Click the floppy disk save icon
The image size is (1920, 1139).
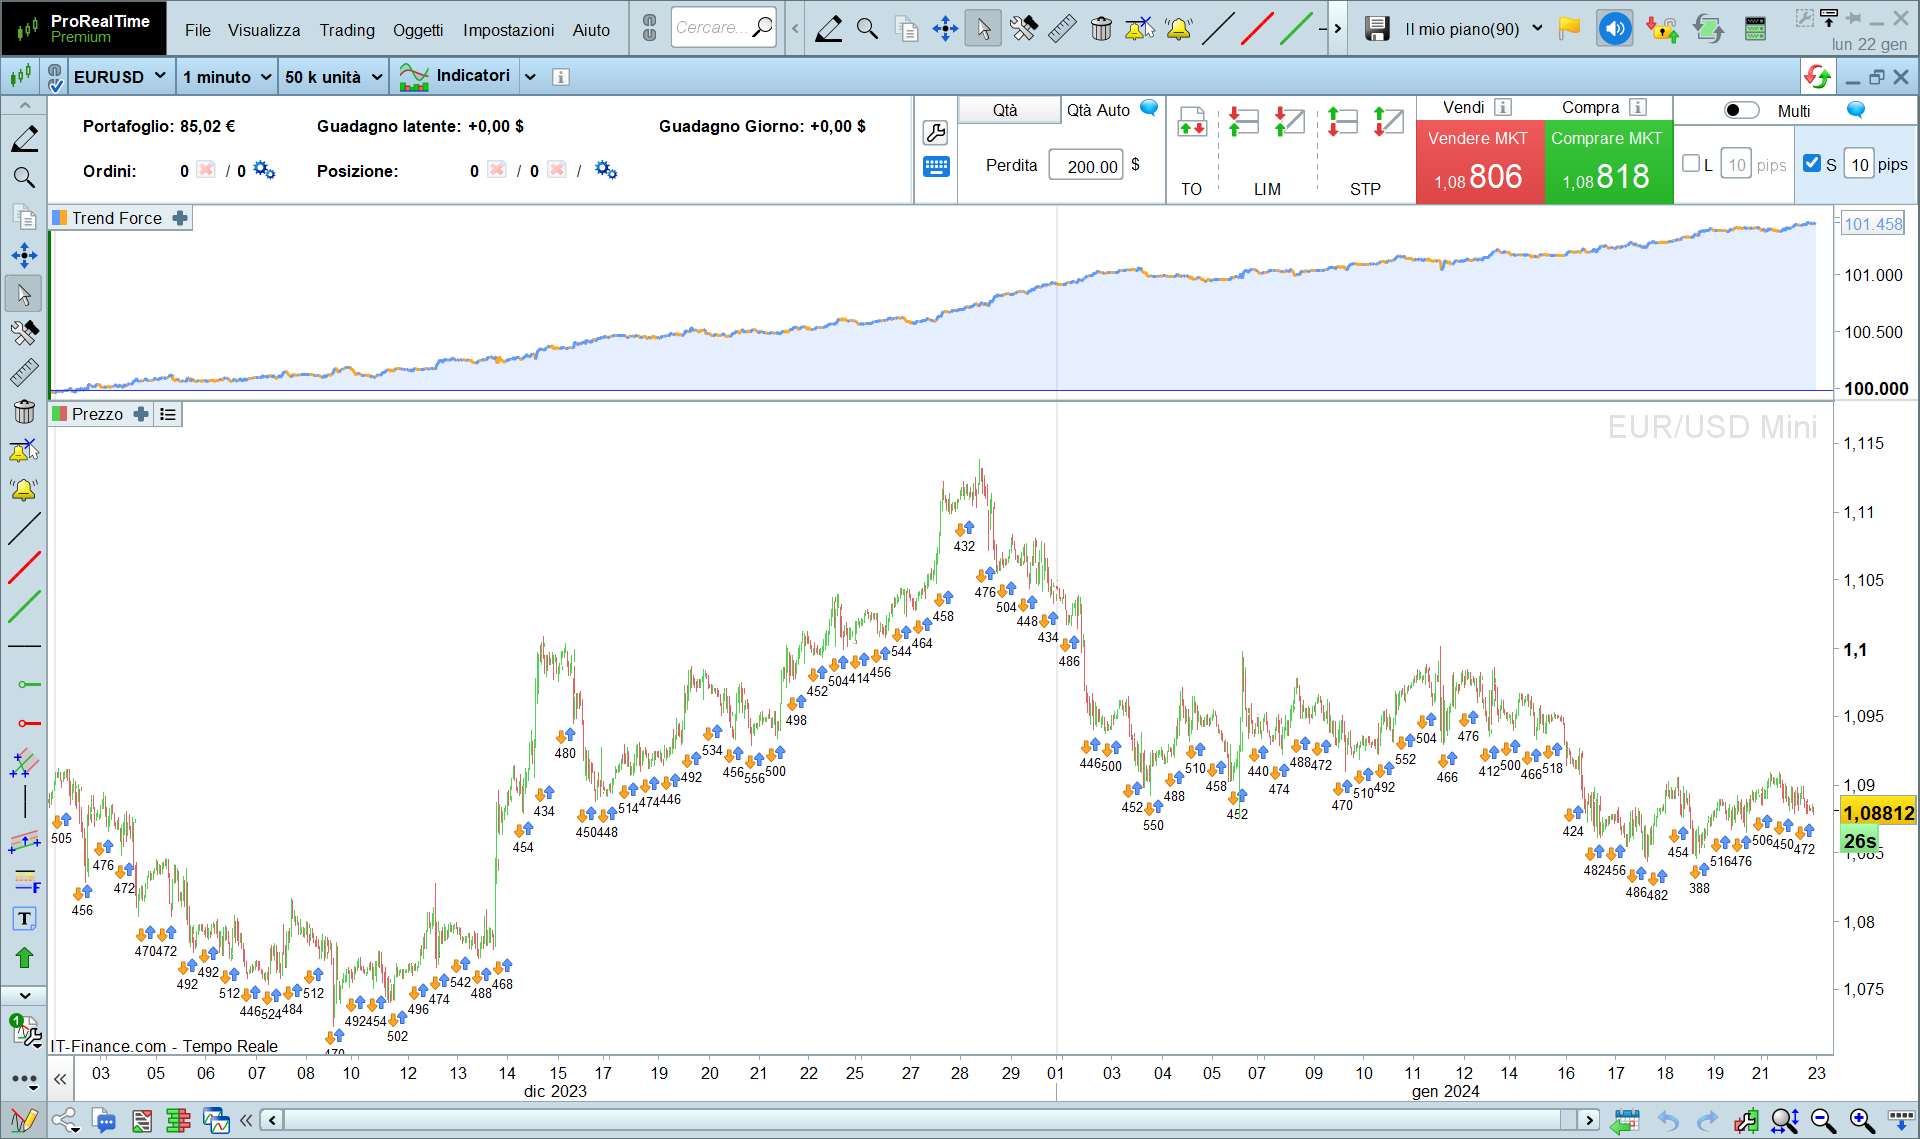(1377, 29)
